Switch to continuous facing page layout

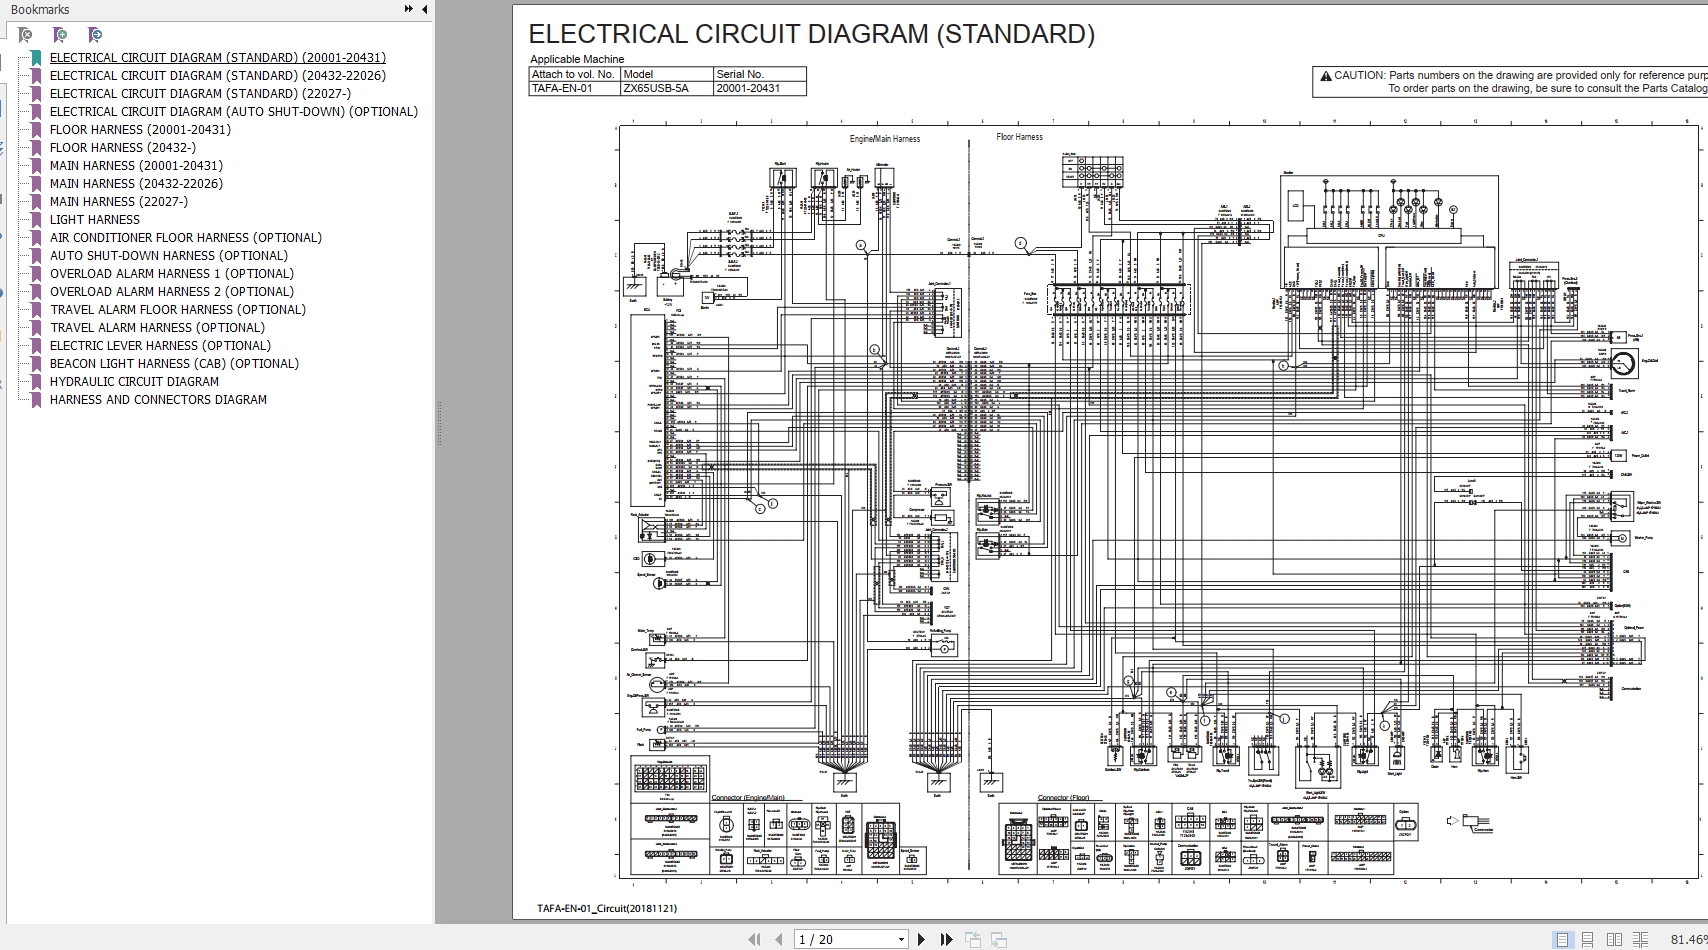1641,939
